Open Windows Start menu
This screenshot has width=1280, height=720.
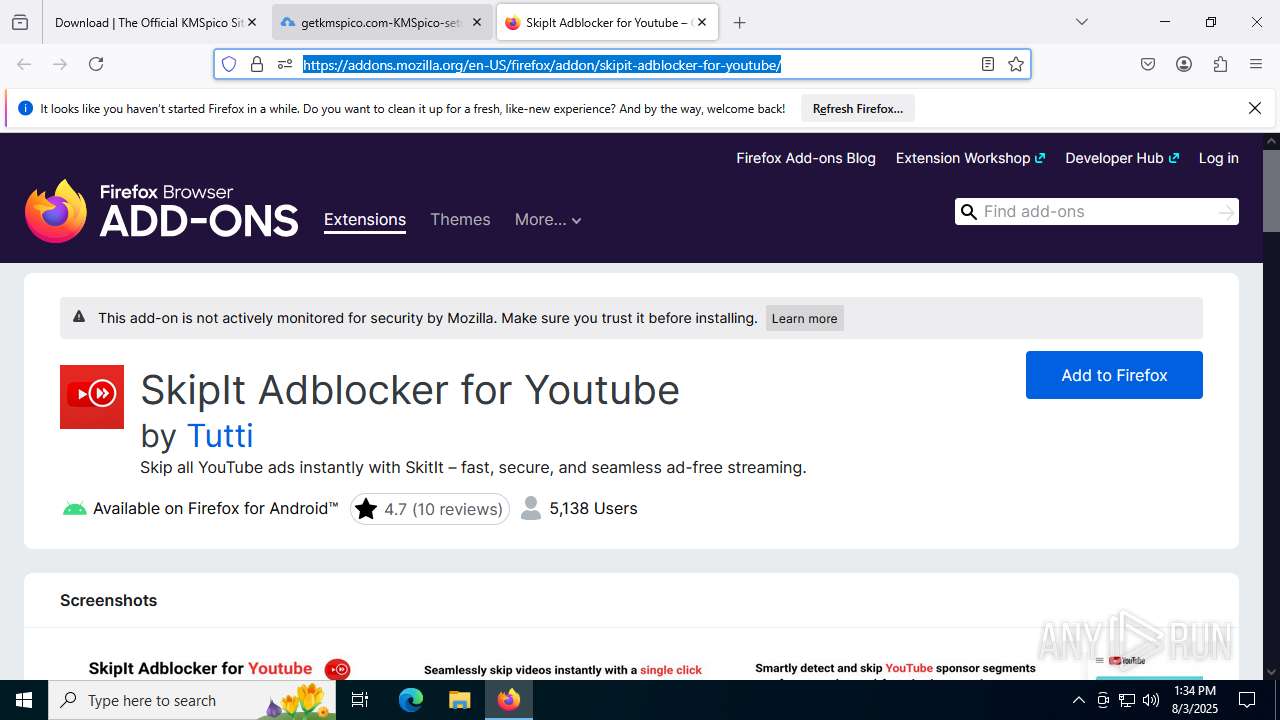[x=24, y=700]
